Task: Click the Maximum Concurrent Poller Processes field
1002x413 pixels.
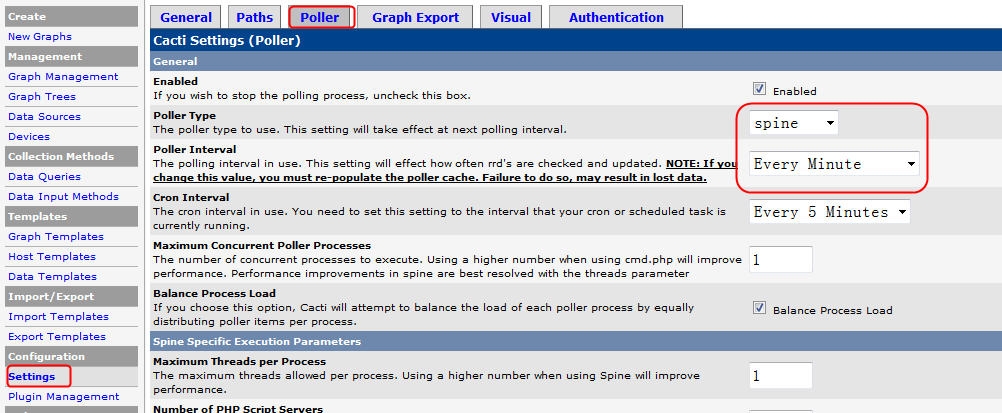Action: tap(781, 260)
